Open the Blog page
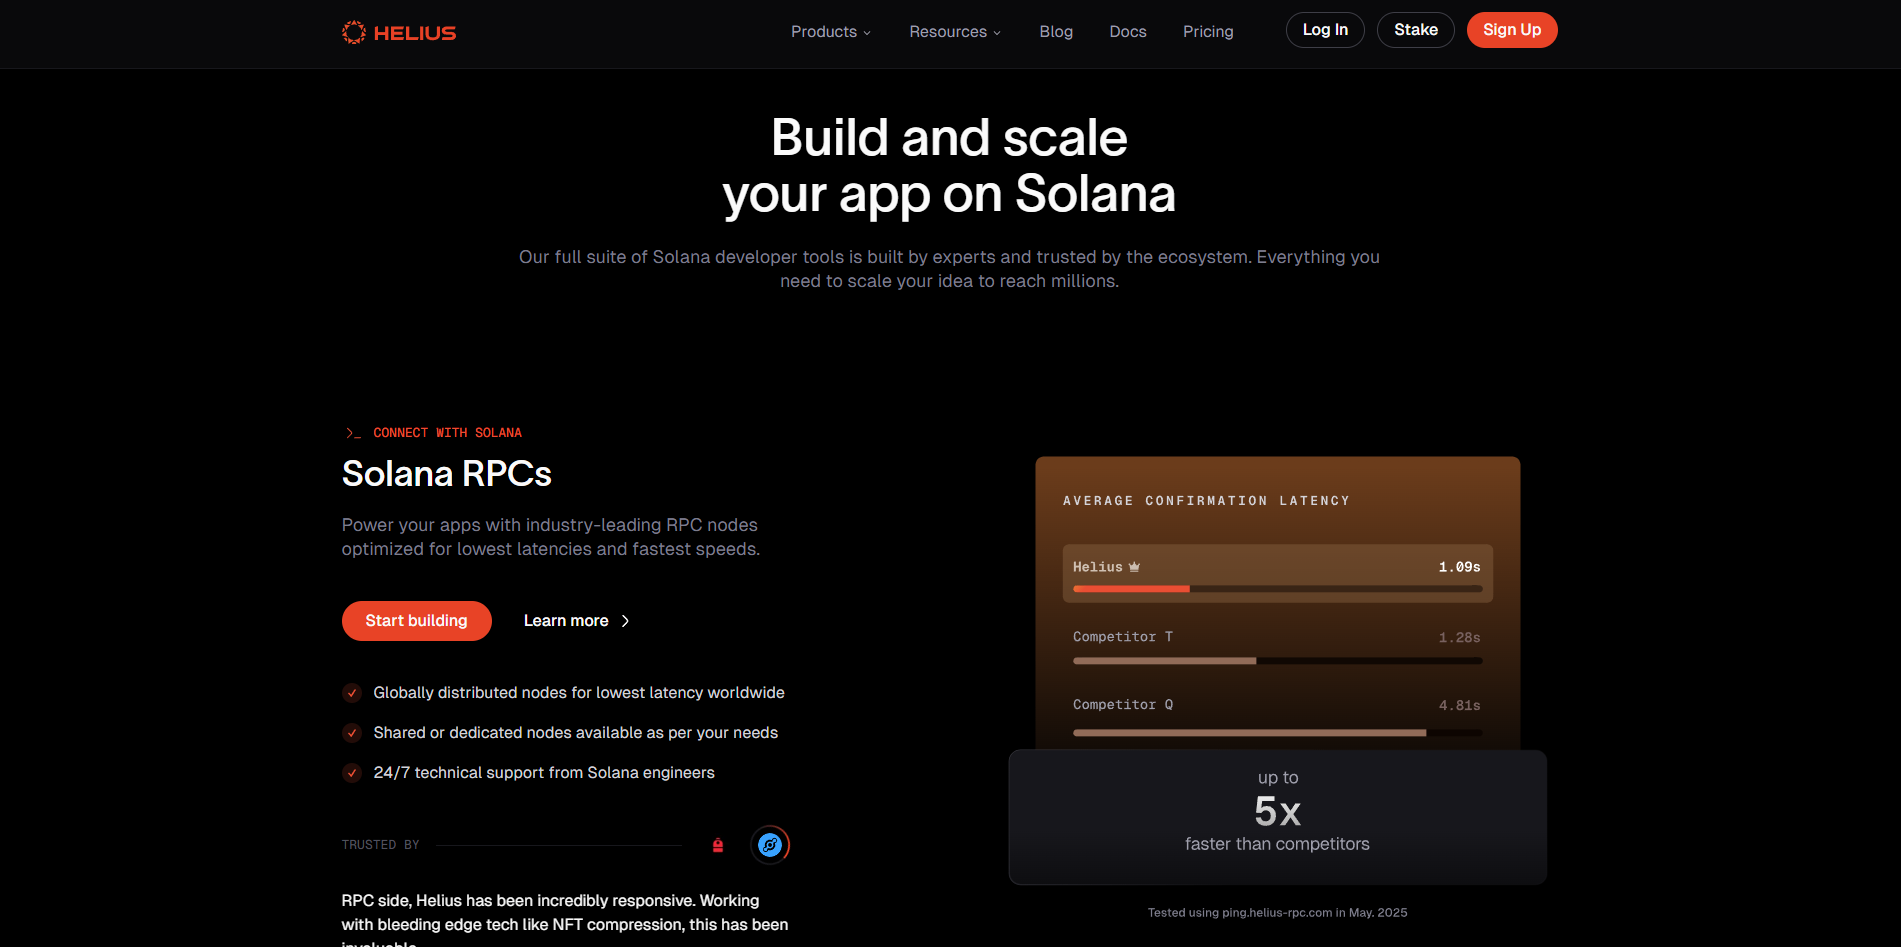The width and height of the screenshot is (1901, 947). pyautogui.click(x=1056, y=32)
